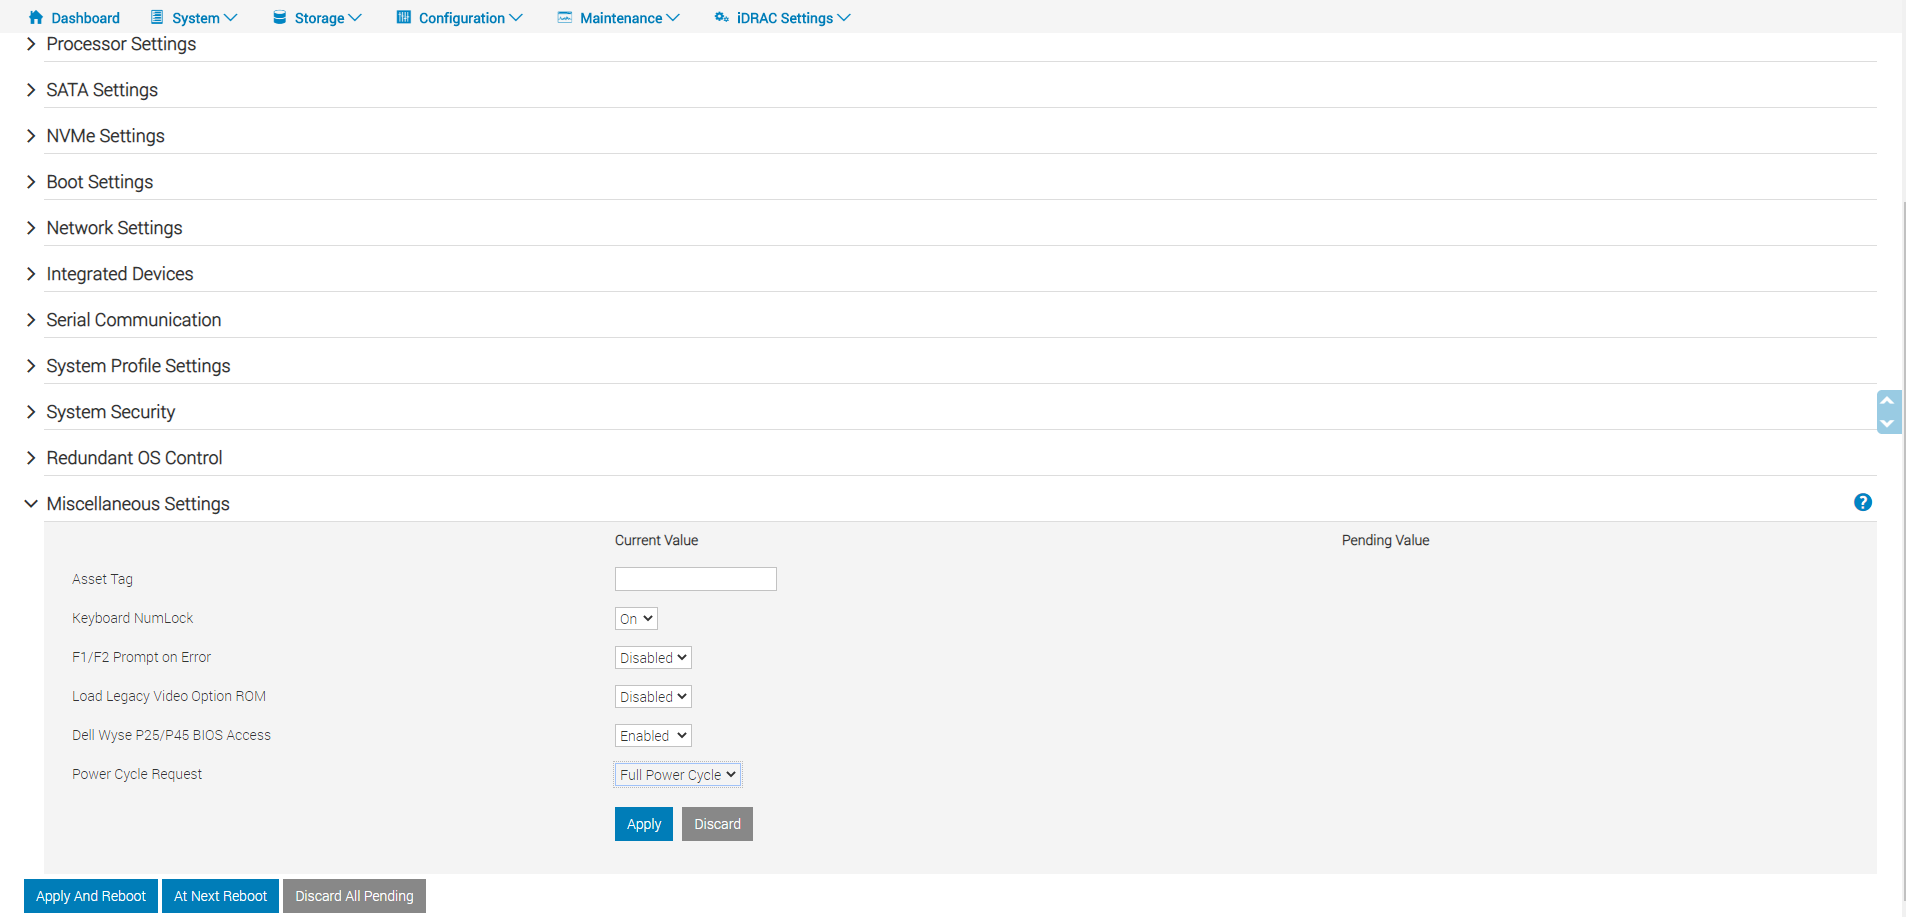Click inside the Asset Tag field

point(695,578)
